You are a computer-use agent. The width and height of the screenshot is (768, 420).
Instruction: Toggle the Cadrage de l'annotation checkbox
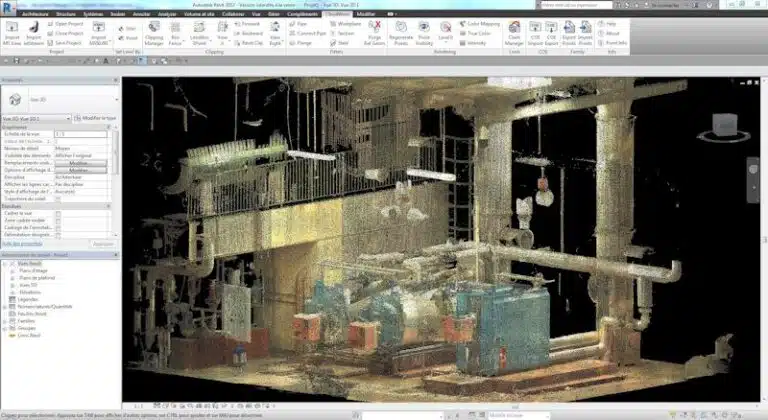[x=58, y=228]
